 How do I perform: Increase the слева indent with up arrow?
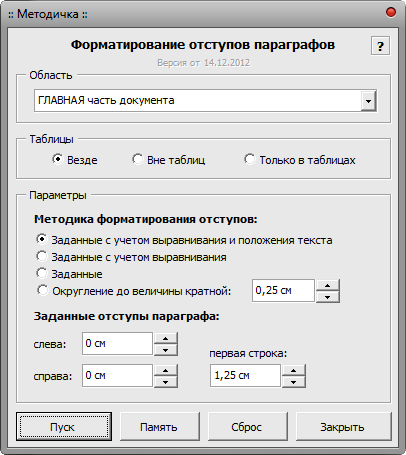[x=166, y=338]
